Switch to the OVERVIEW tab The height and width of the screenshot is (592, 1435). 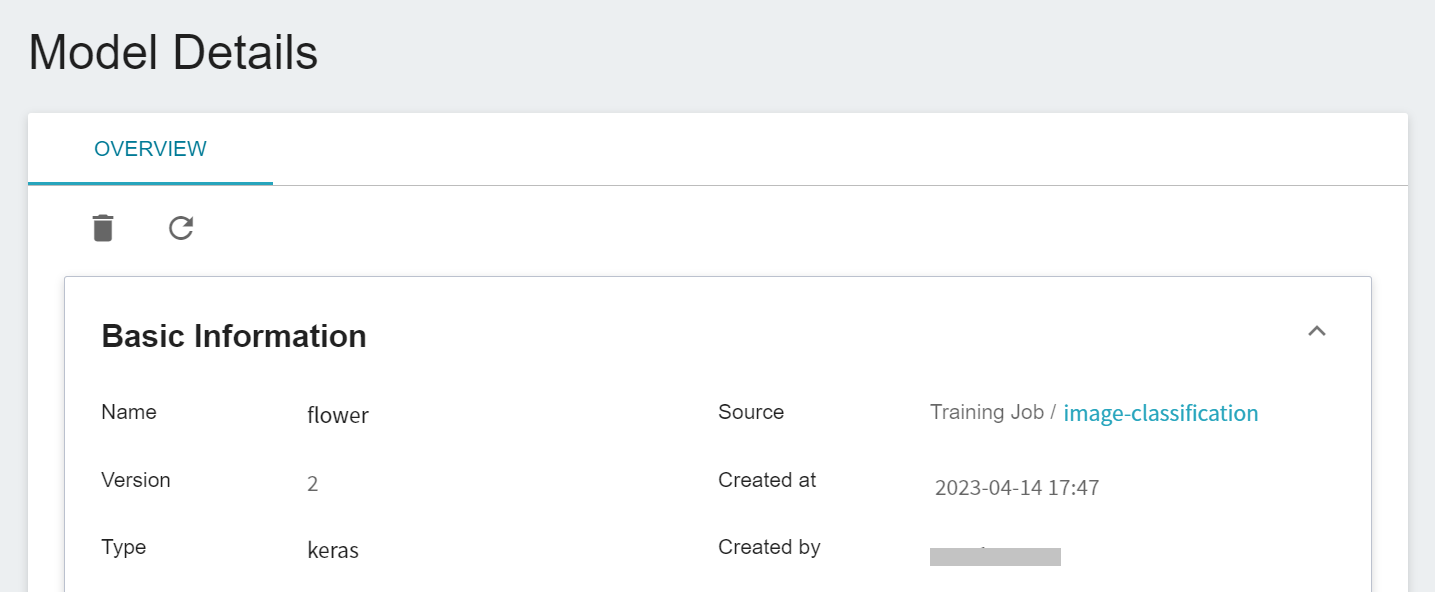(x=150, y=149)
